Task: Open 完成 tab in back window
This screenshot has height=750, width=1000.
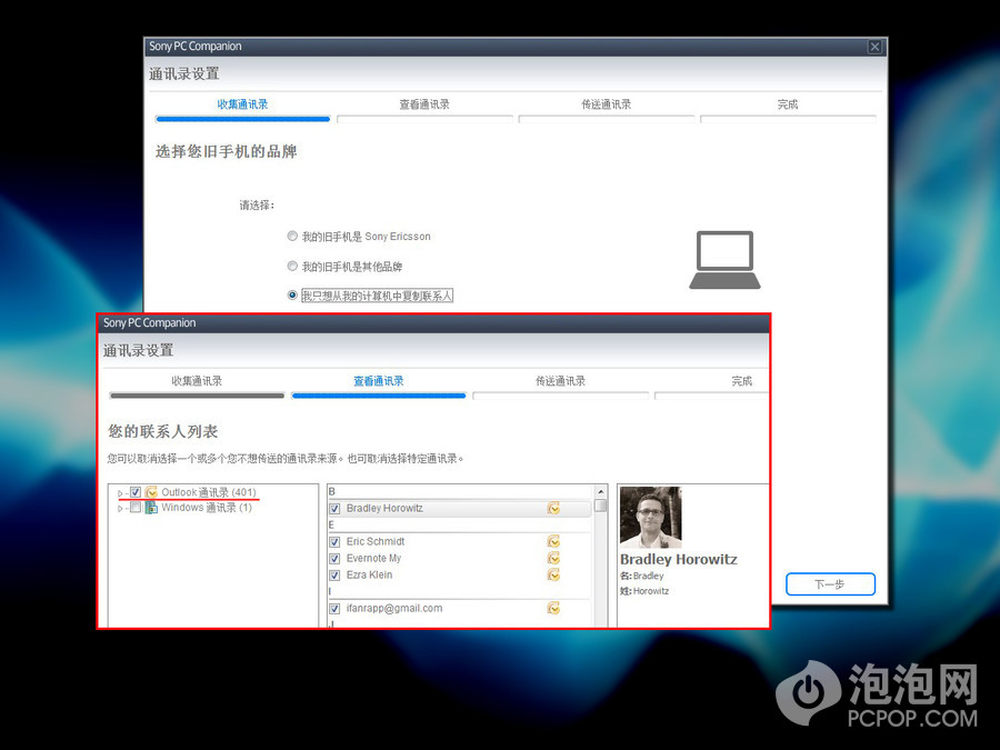Action: pyautogui.click(x=788, y=105)
